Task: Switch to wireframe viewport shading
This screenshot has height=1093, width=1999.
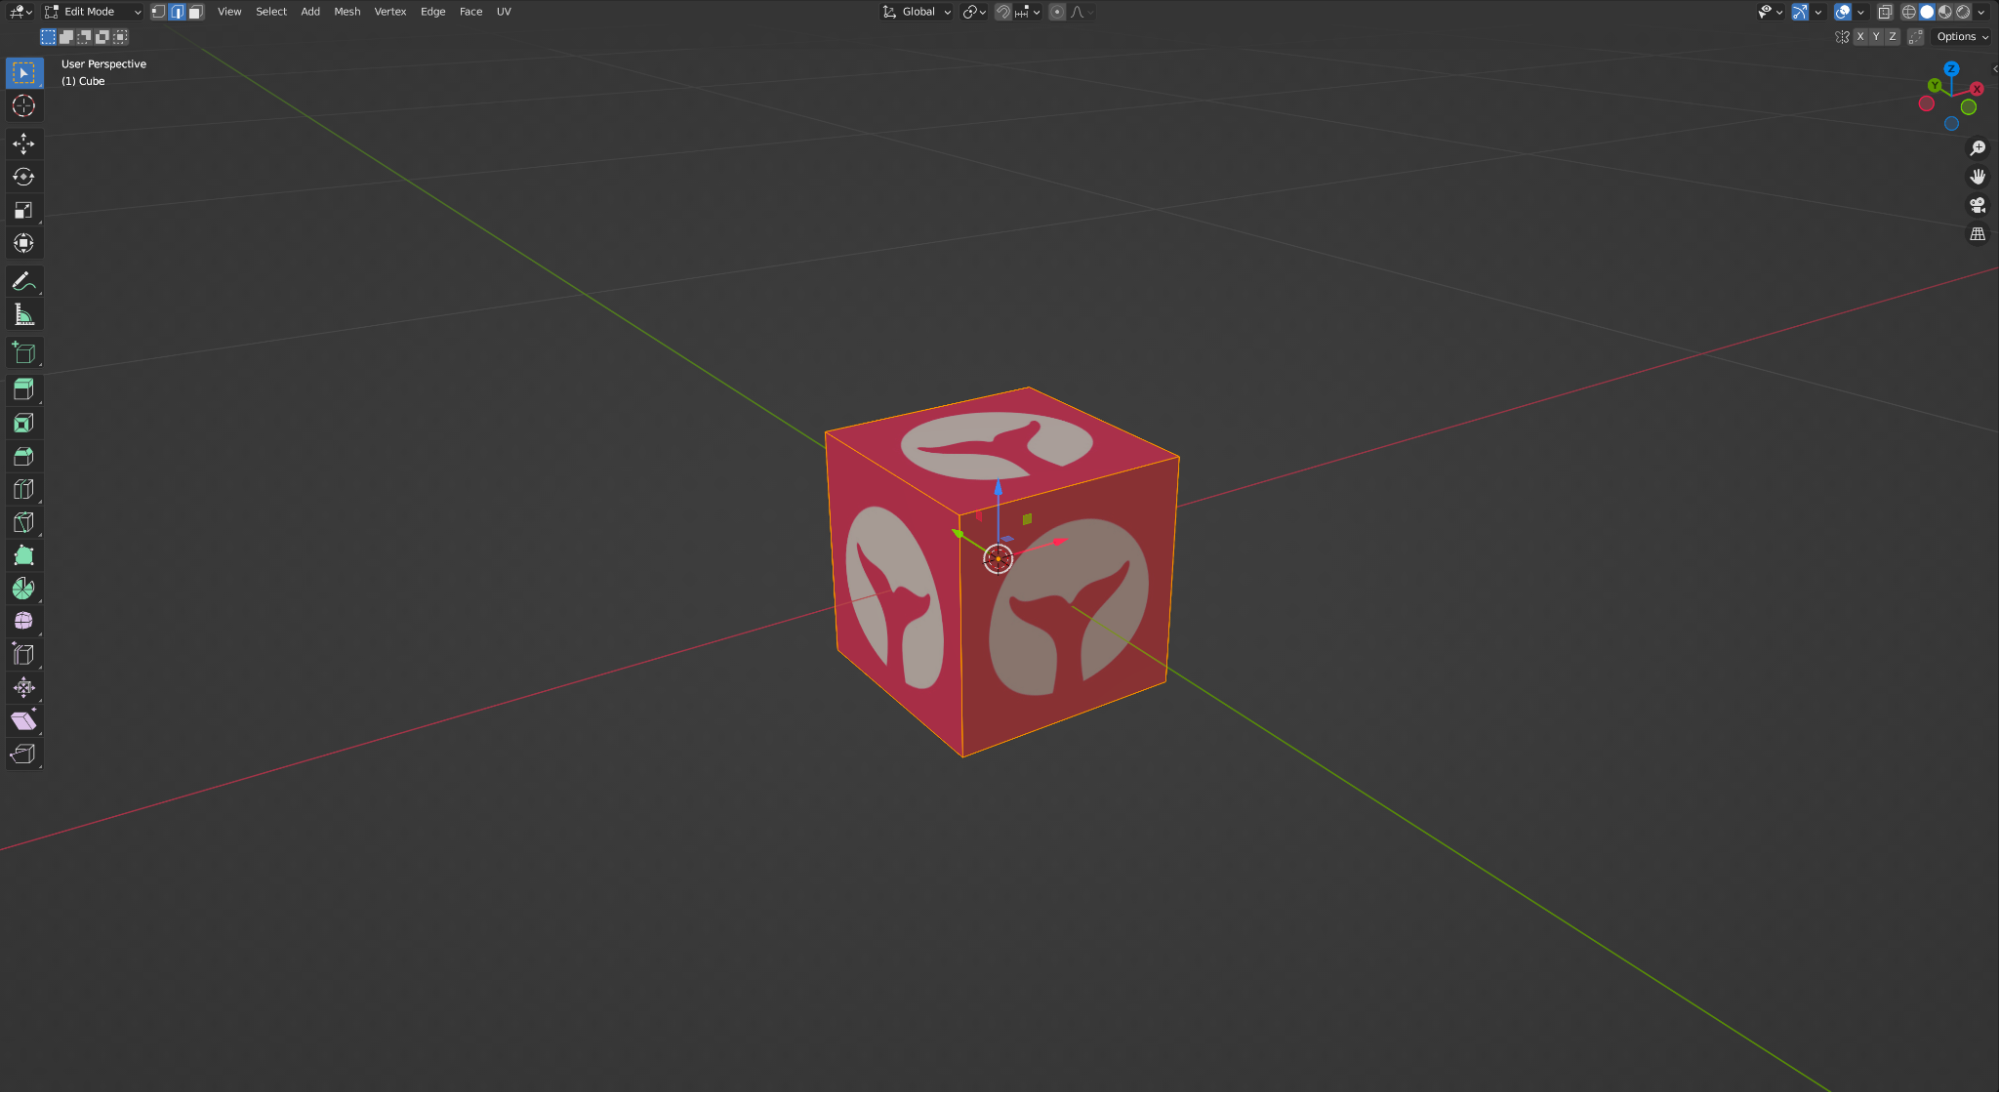Action: click(1908, 12)
